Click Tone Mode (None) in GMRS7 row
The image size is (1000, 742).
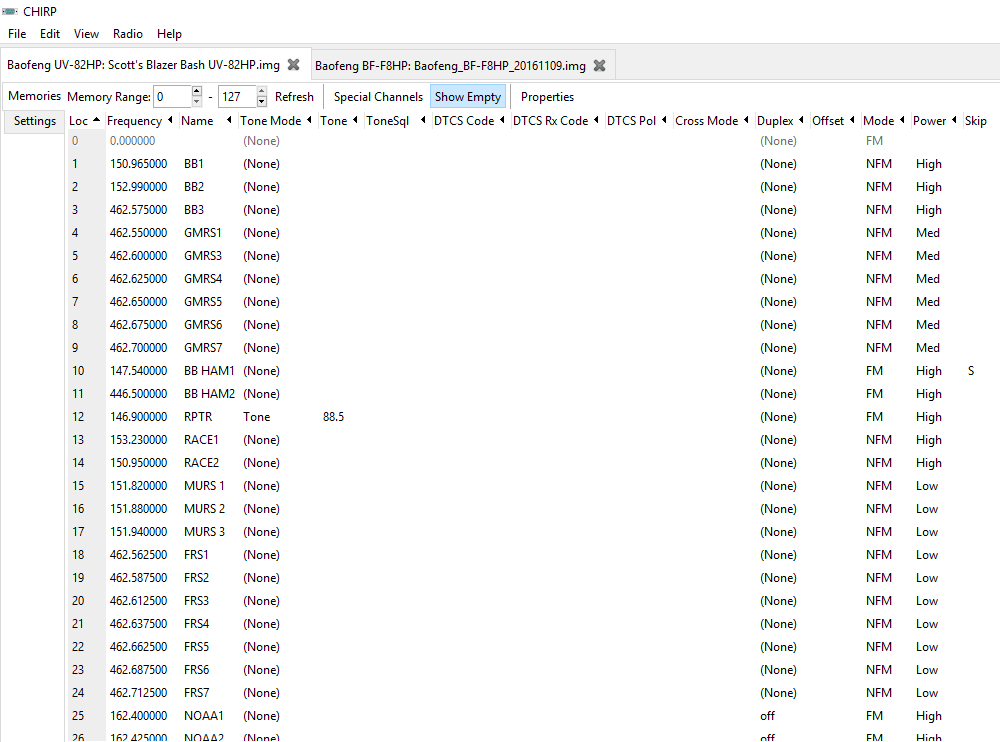click(261, 348)
